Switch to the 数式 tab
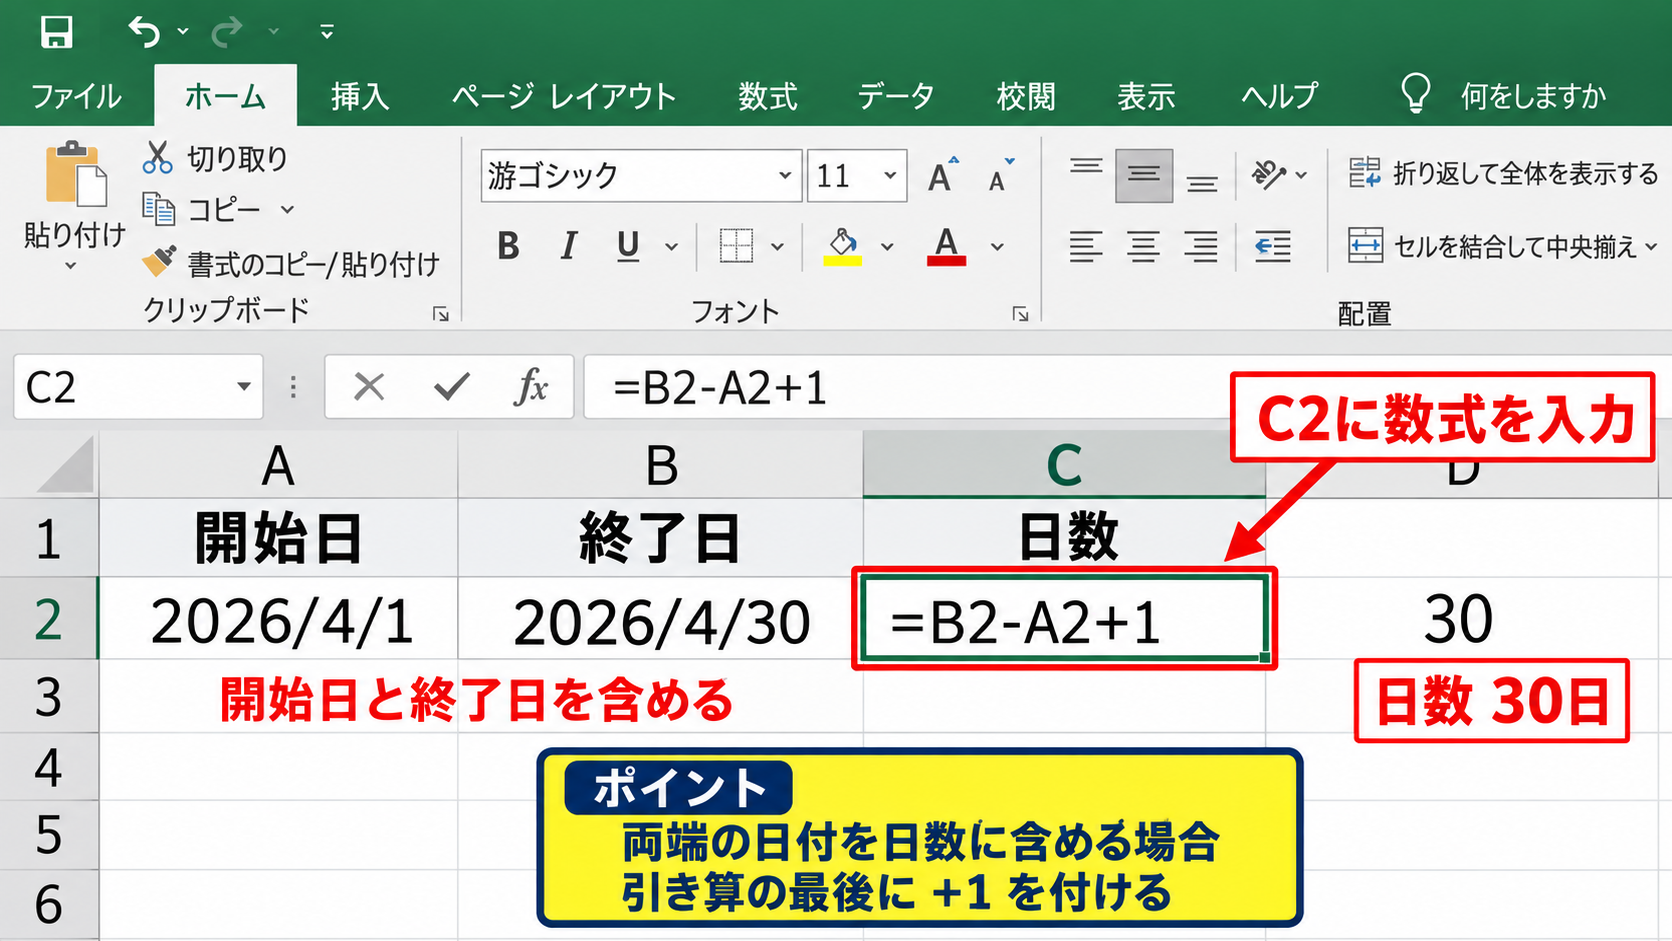The width and height of the screenshot is (1672, 941). pos(768,96)
